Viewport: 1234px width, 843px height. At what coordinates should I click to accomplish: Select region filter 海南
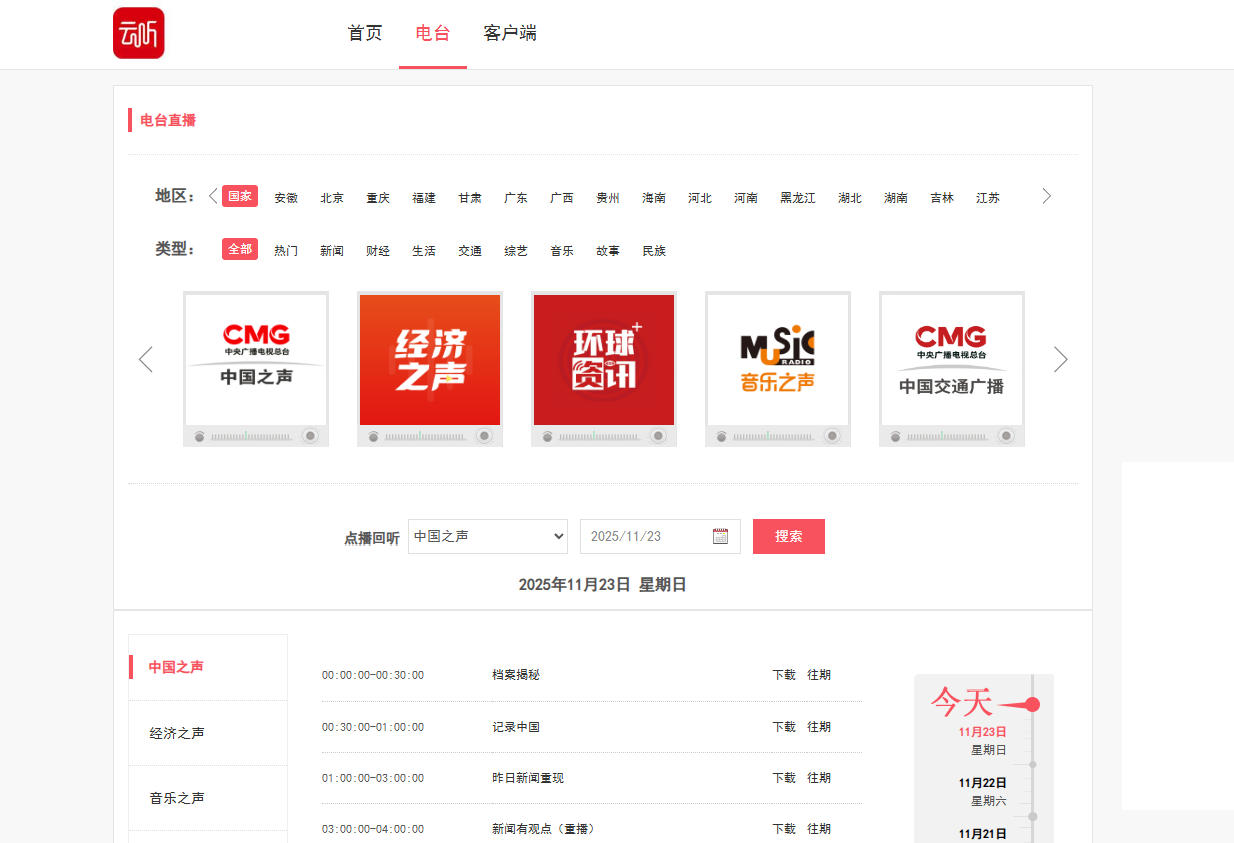coord(654,198)
